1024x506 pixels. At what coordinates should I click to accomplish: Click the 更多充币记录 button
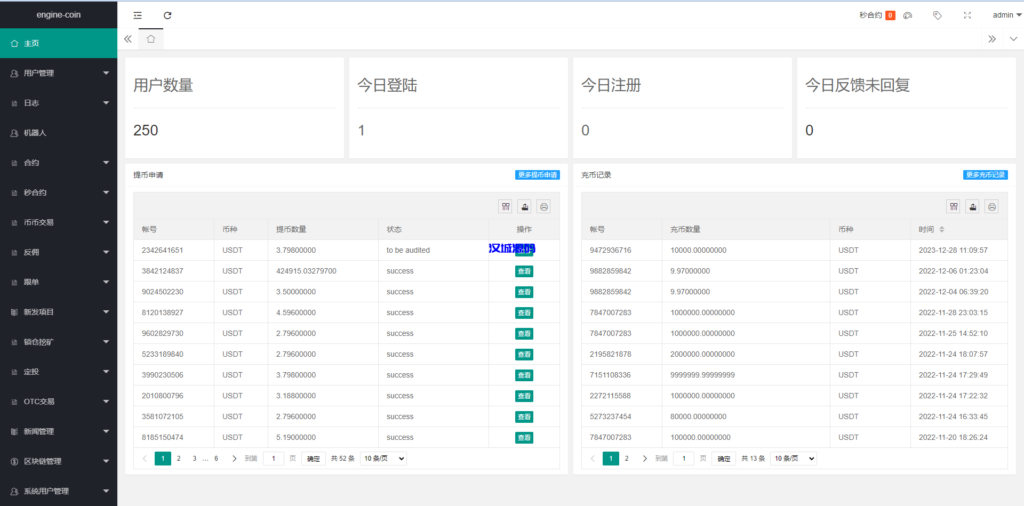point(985,175)
